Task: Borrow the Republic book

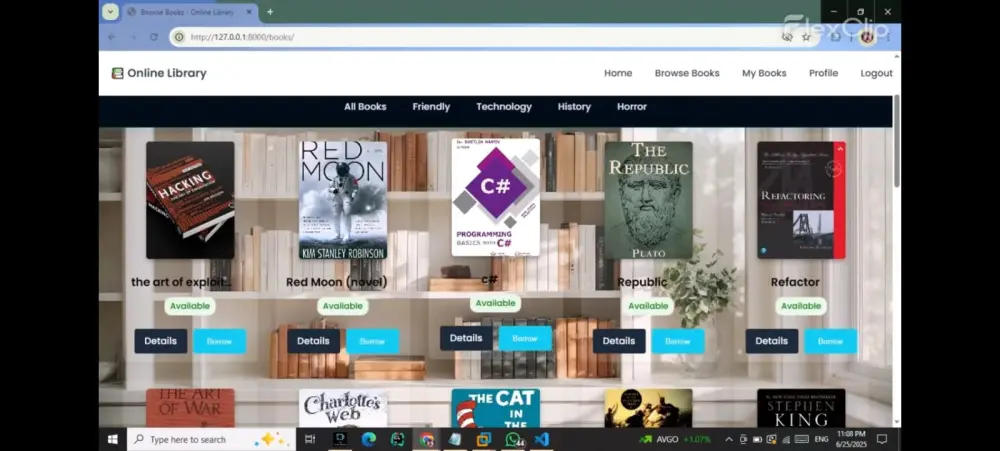Action: point(678,341)
